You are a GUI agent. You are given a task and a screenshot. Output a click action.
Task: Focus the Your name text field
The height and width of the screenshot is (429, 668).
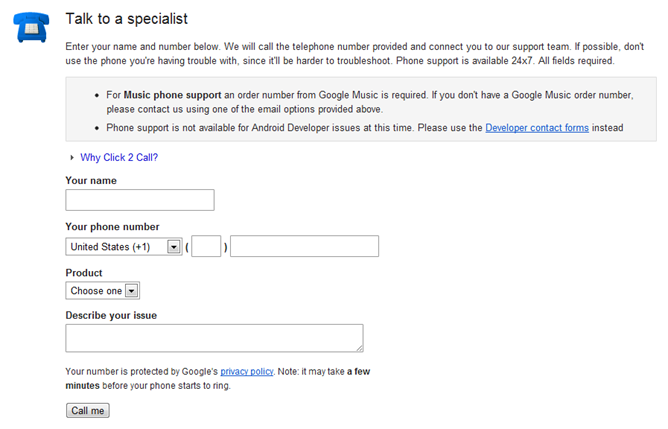point(140,200)
